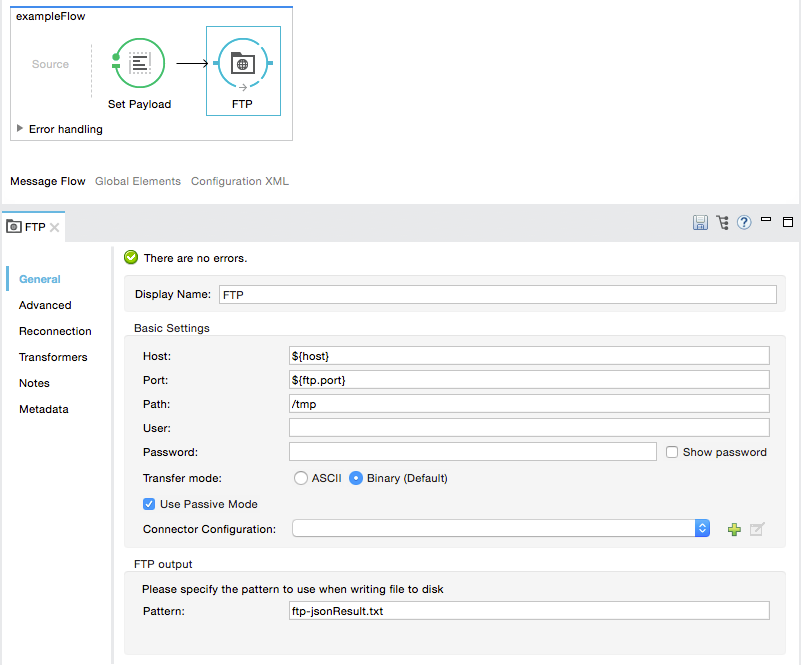Screen dimensions: 801x665
Task: Click the tree structure icon in toolbar
Action: [722, 223]
